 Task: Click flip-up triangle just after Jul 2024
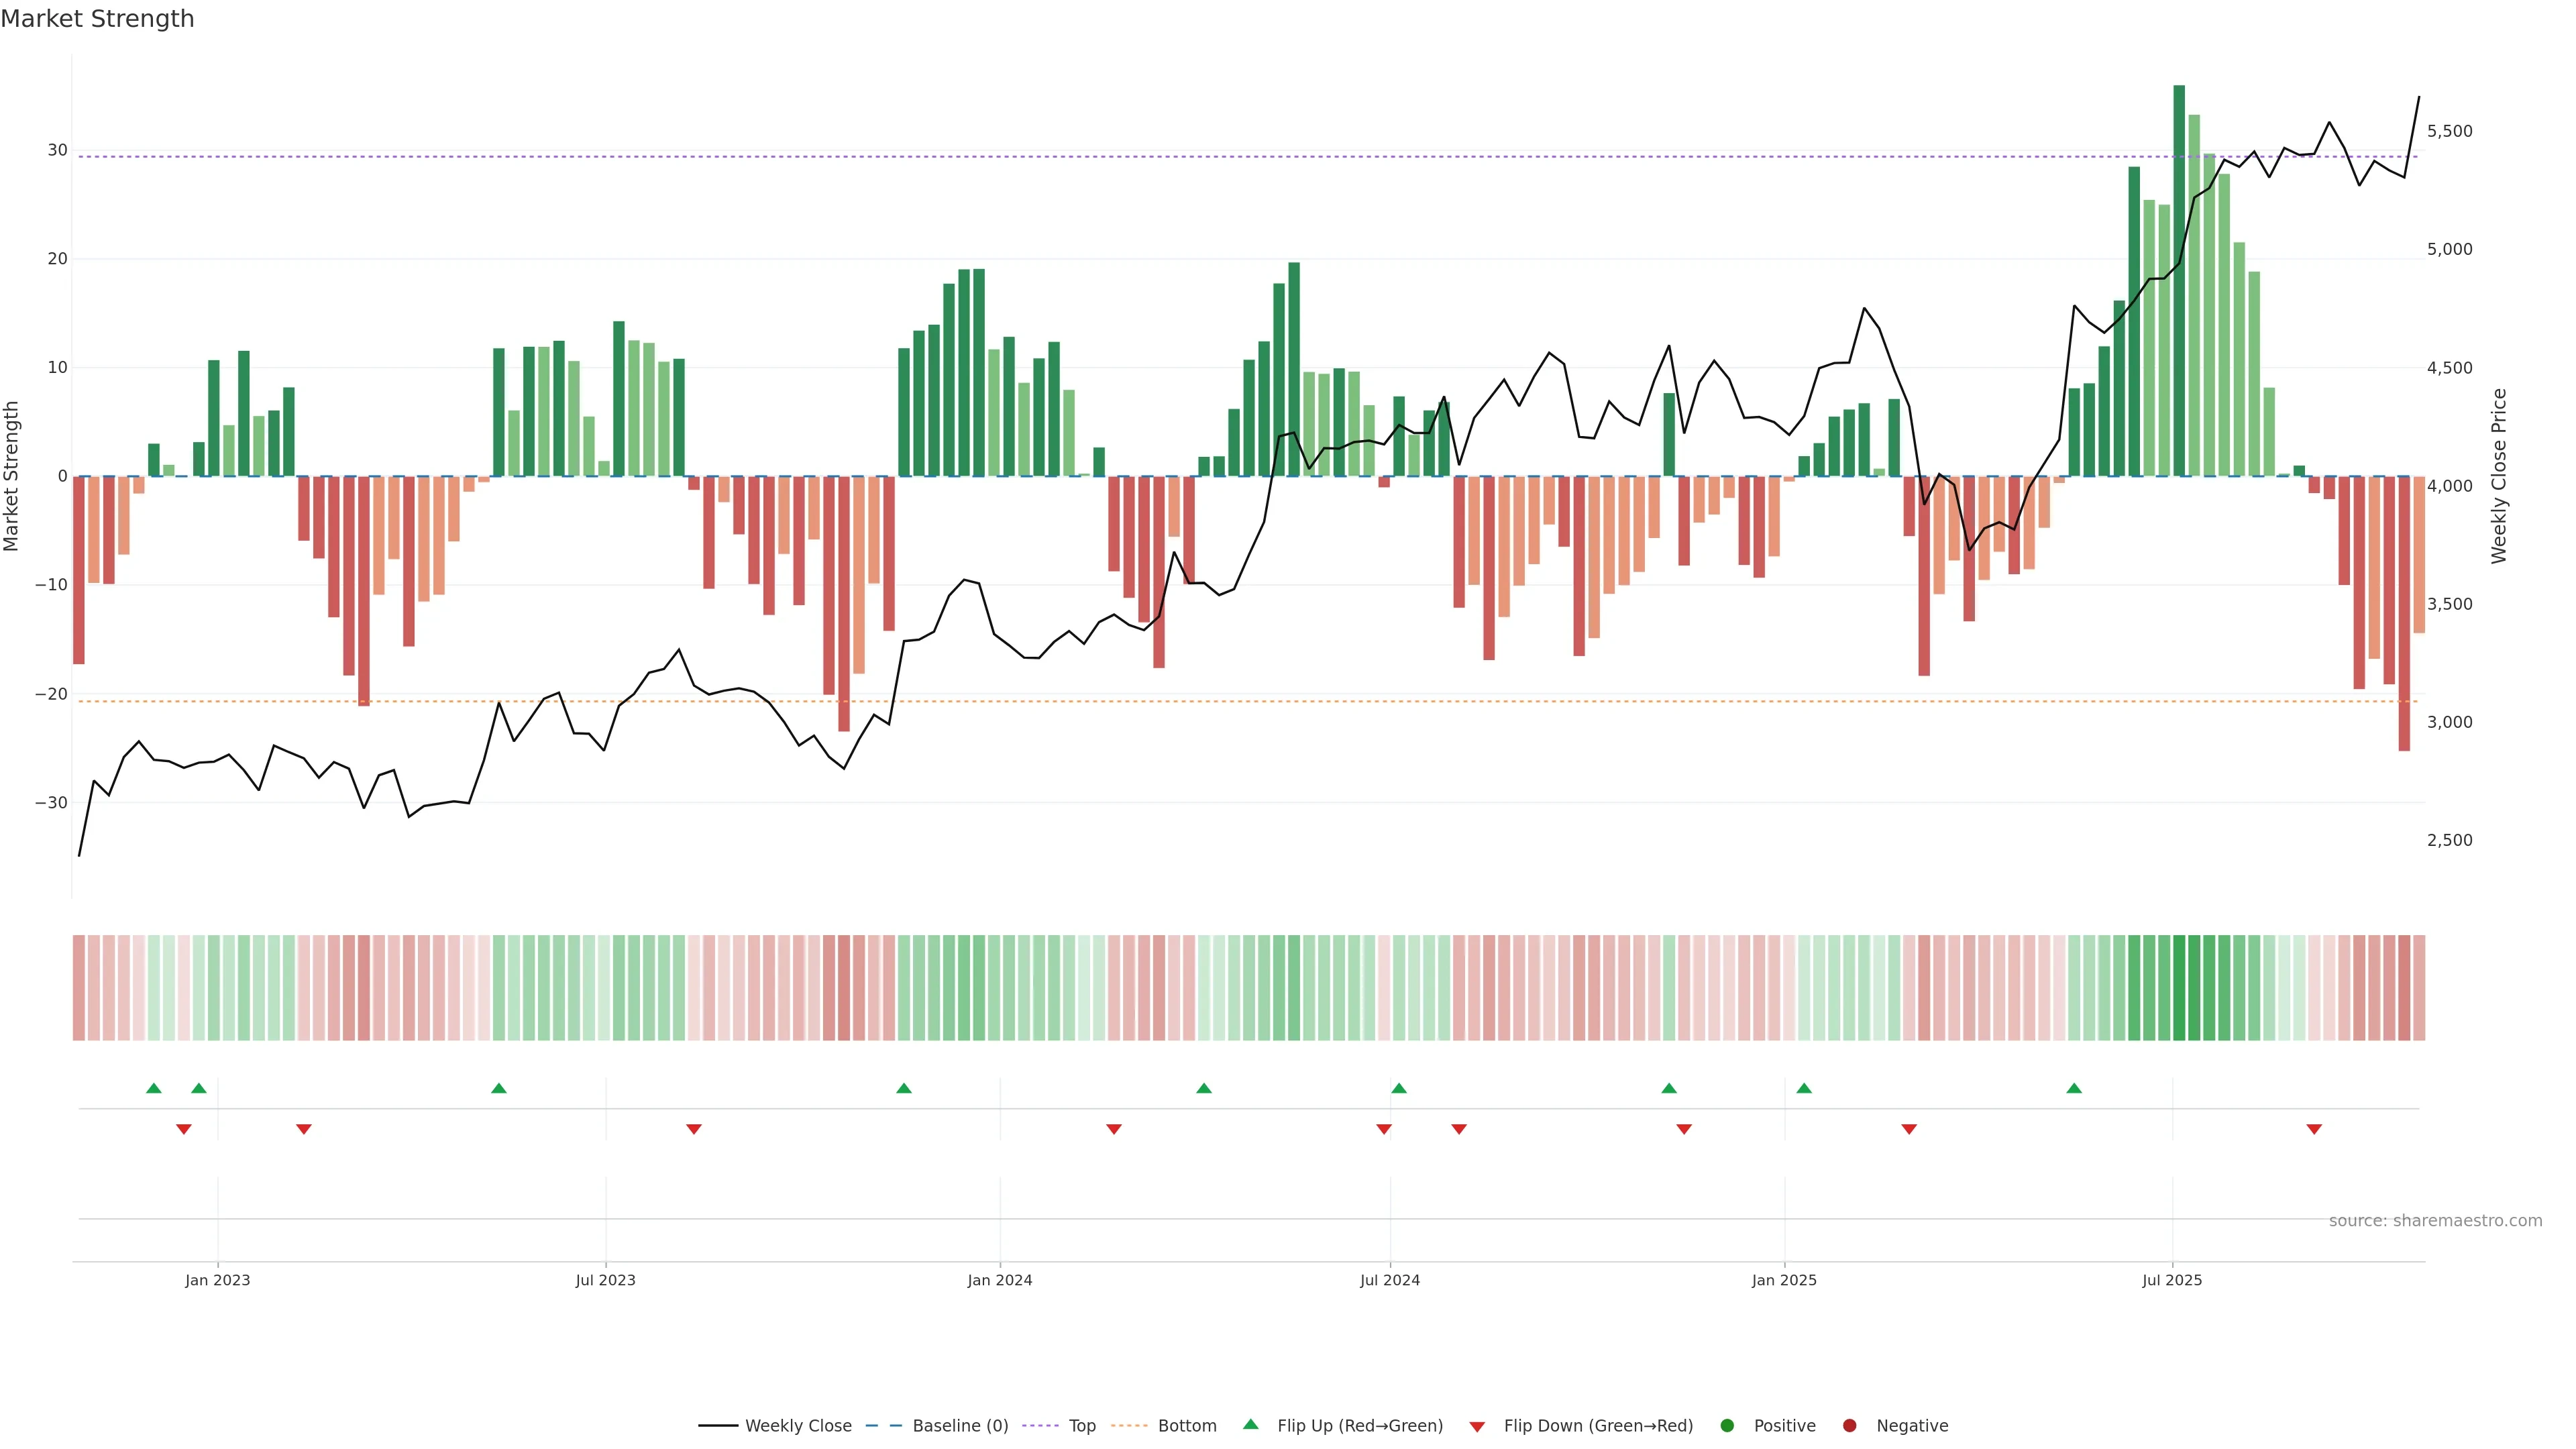(1399, 1088)
